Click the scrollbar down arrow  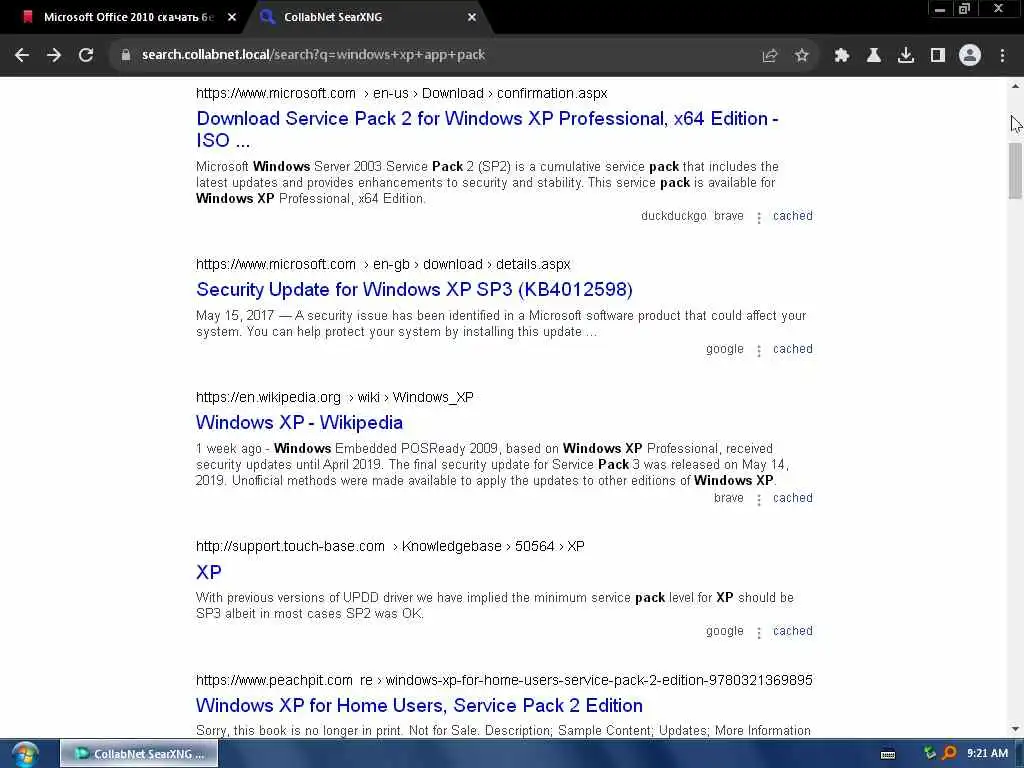(1015, 729)
